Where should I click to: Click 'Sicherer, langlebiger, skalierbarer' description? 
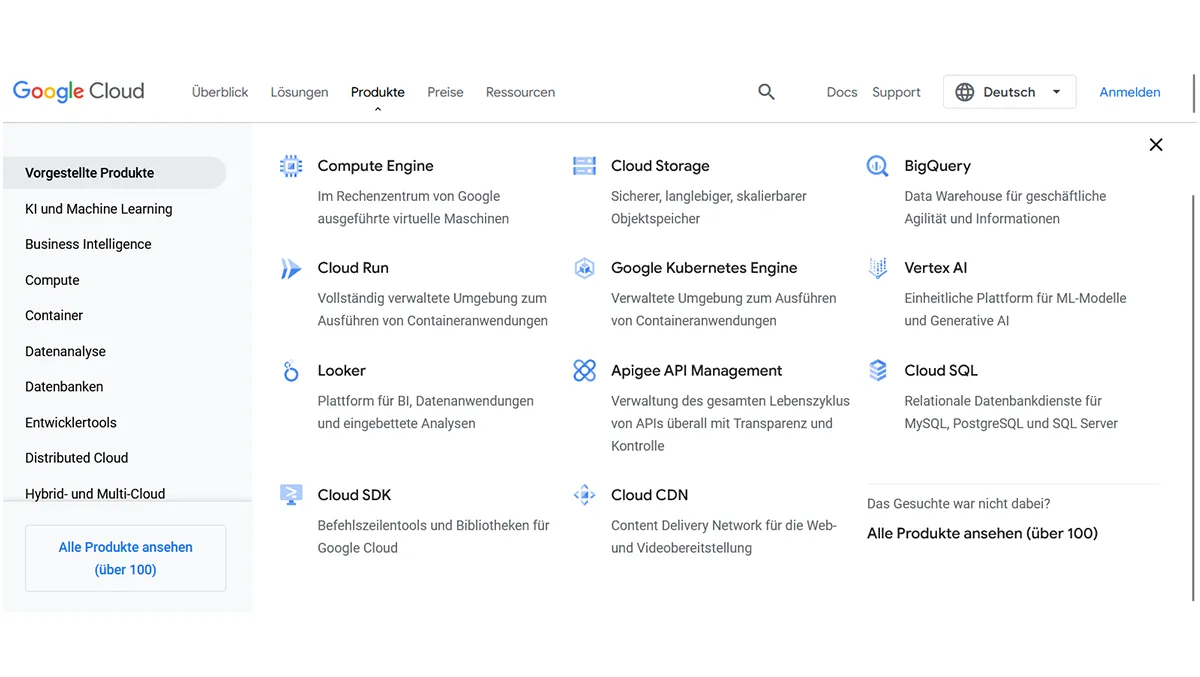click(709, 196)
